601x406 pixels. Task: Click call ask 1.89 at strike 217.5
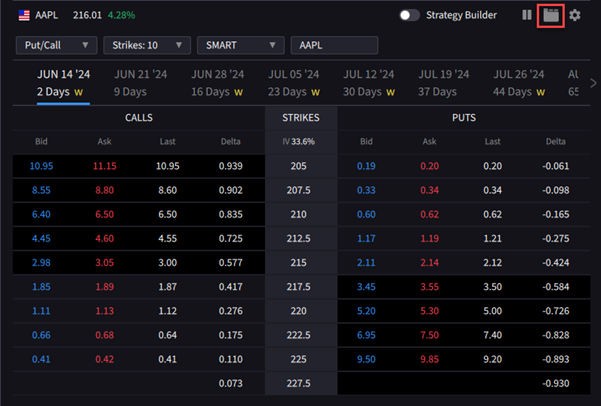105,287
